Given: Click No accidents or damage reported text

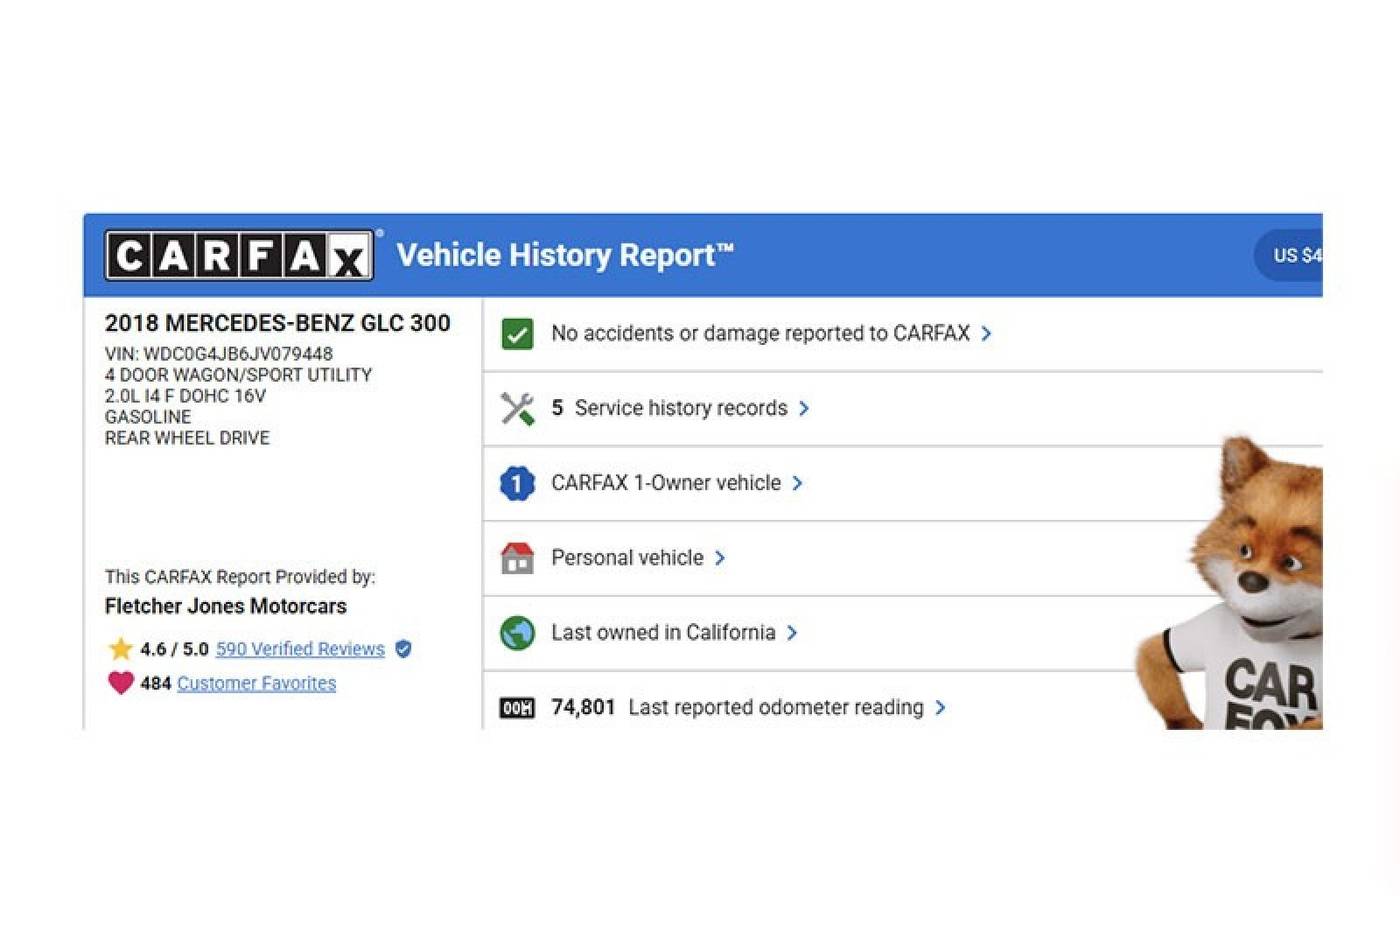Looking at the screenshot, I should pos(760,333).
